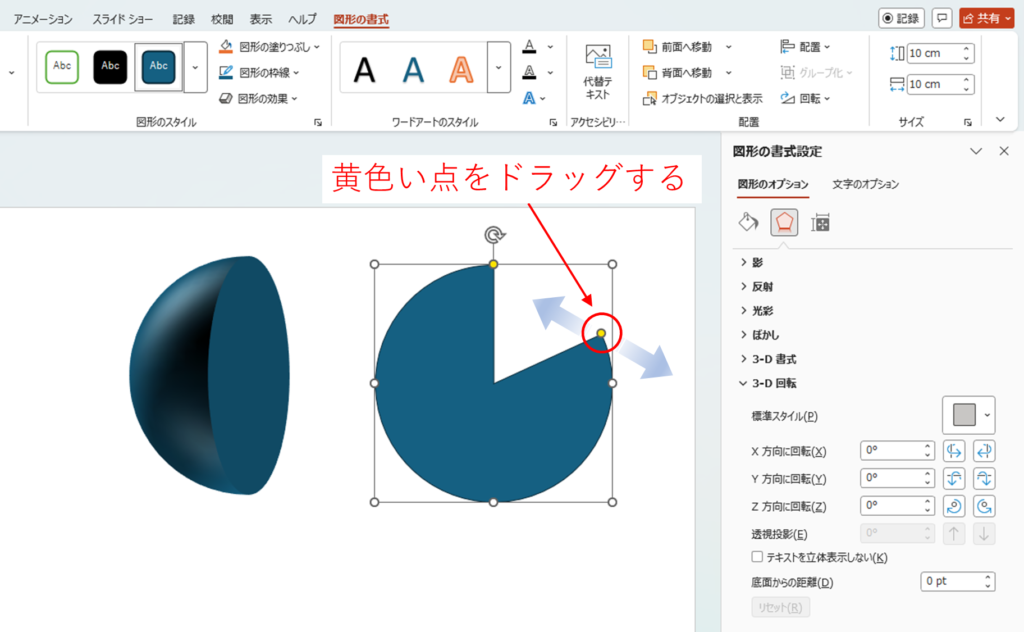Open オブジェクトの選択と表示 selection pane

pyautogui.click(x=703, y=99)
